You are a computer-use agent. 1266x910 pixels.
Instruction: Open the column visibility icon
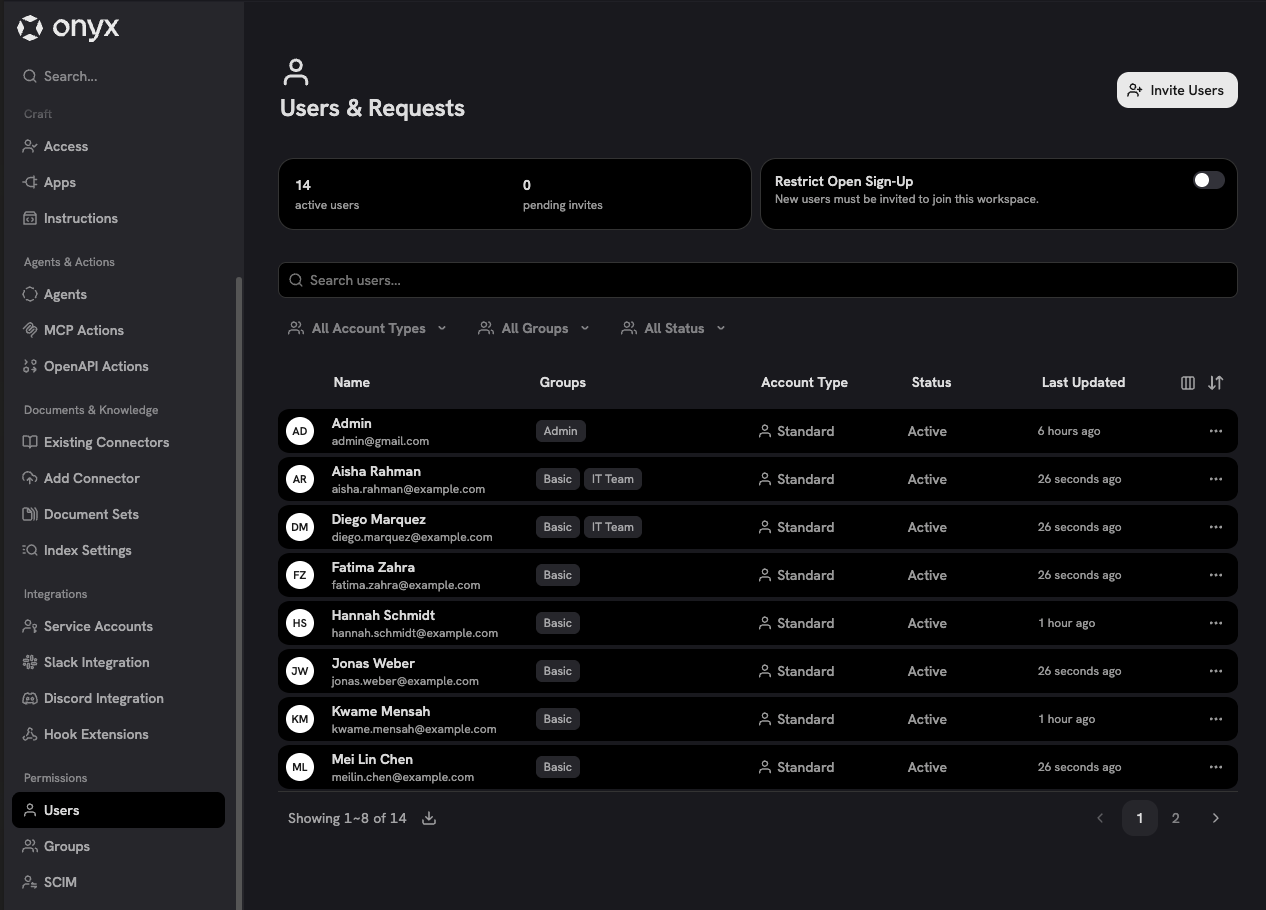1188,383
